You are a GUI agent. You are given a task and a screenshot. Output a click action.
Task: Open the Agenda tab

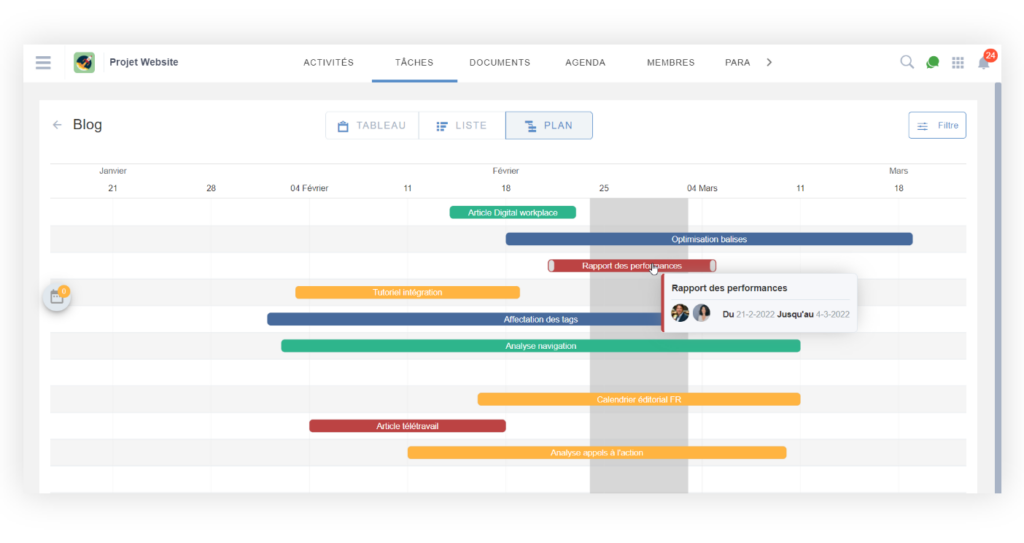[585, 63]
